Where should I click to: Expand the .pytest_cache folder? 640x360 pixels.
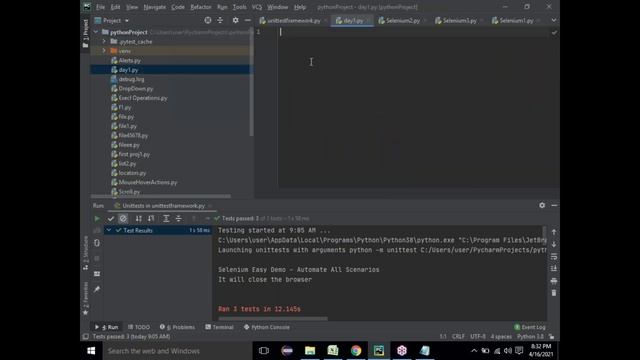pos(104,42)
